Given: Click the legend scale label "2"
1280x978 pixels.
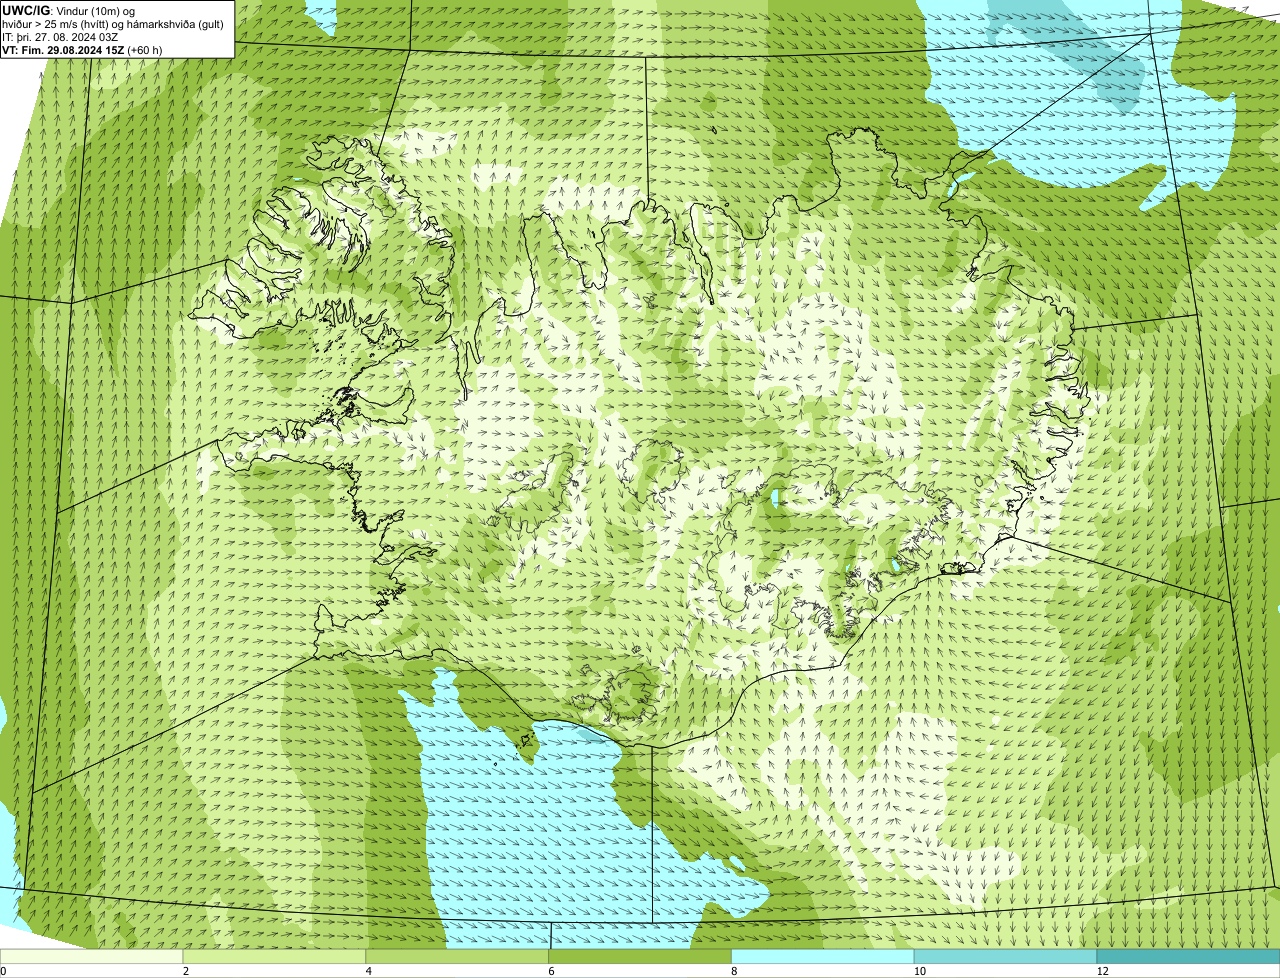Looking at the screenshot, I should 186,971.
